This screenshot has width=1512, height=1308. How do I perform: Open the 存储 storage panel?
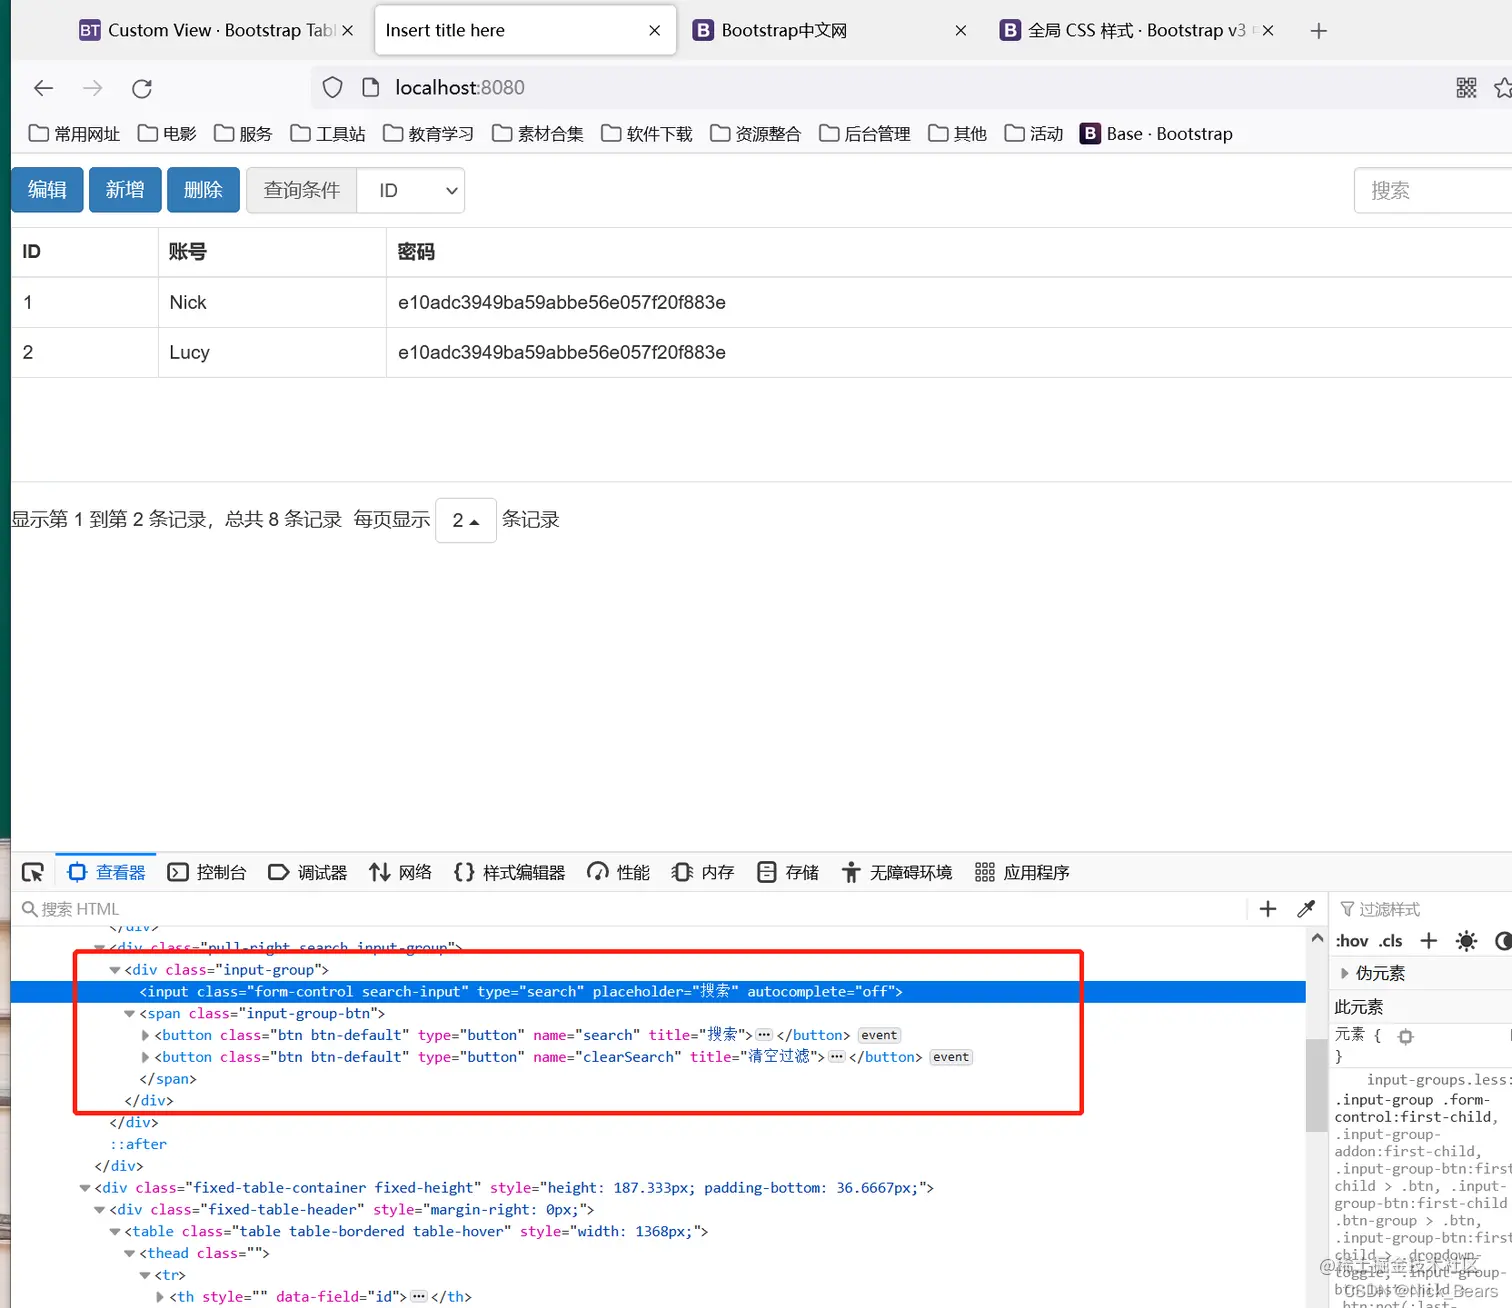(x=788, y=873)
